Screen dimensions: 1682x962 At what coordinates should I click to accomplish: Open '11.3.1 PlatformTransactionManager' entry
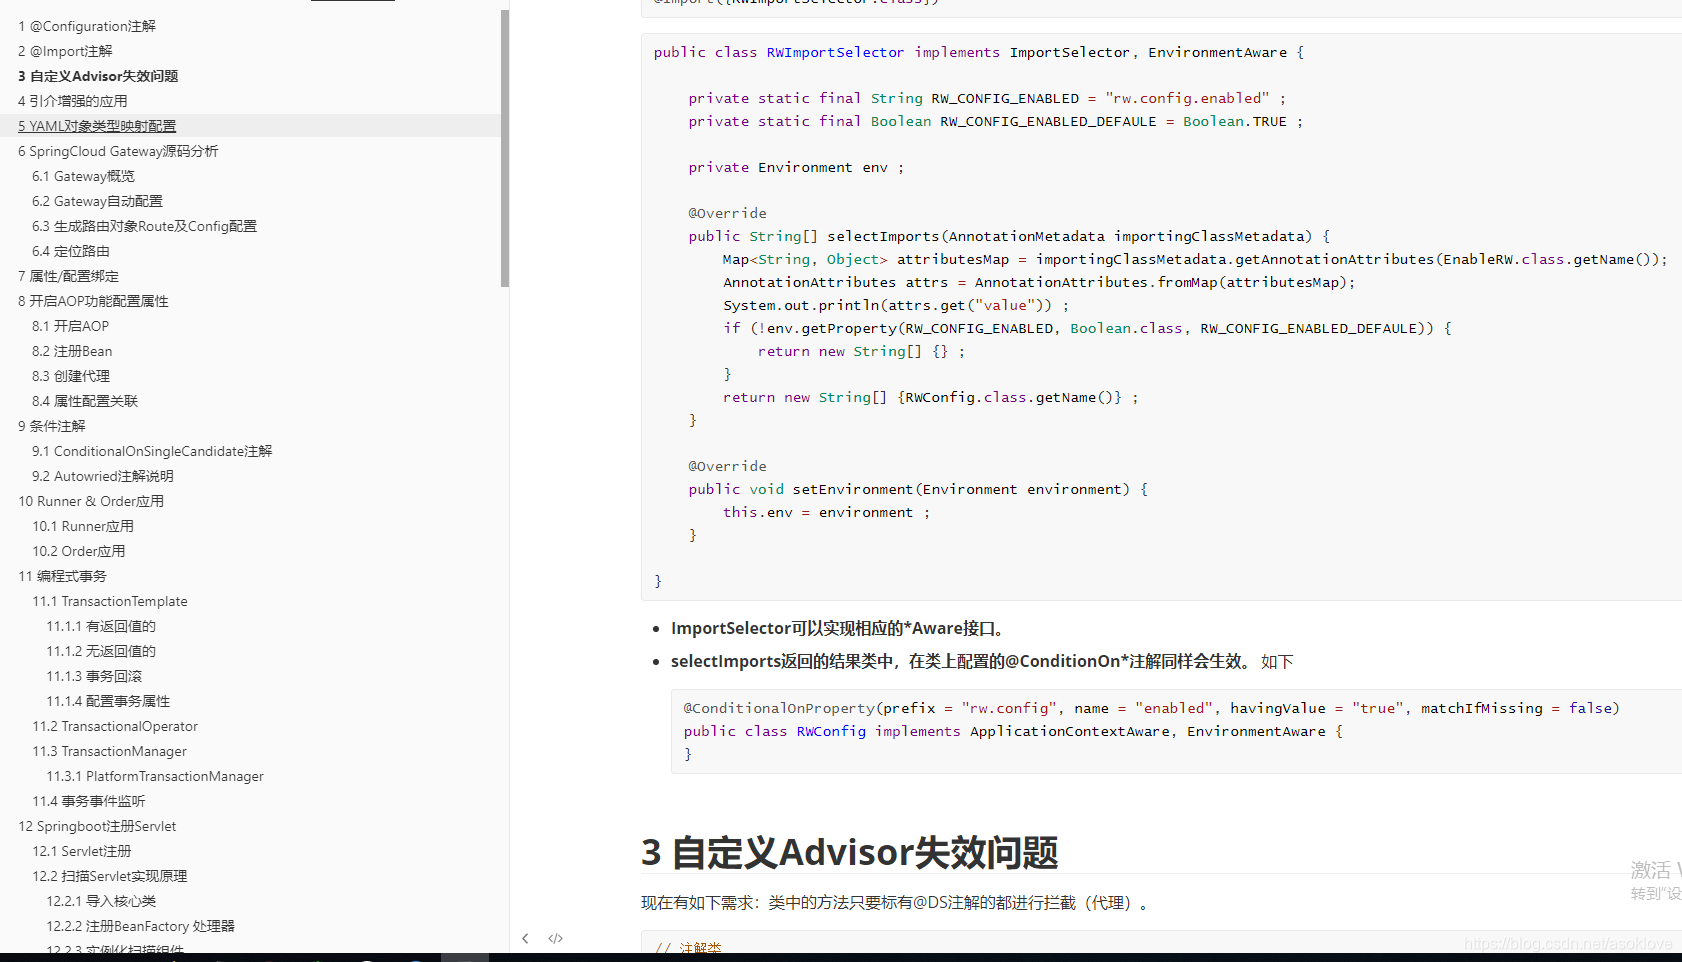(x=155, y=776)
